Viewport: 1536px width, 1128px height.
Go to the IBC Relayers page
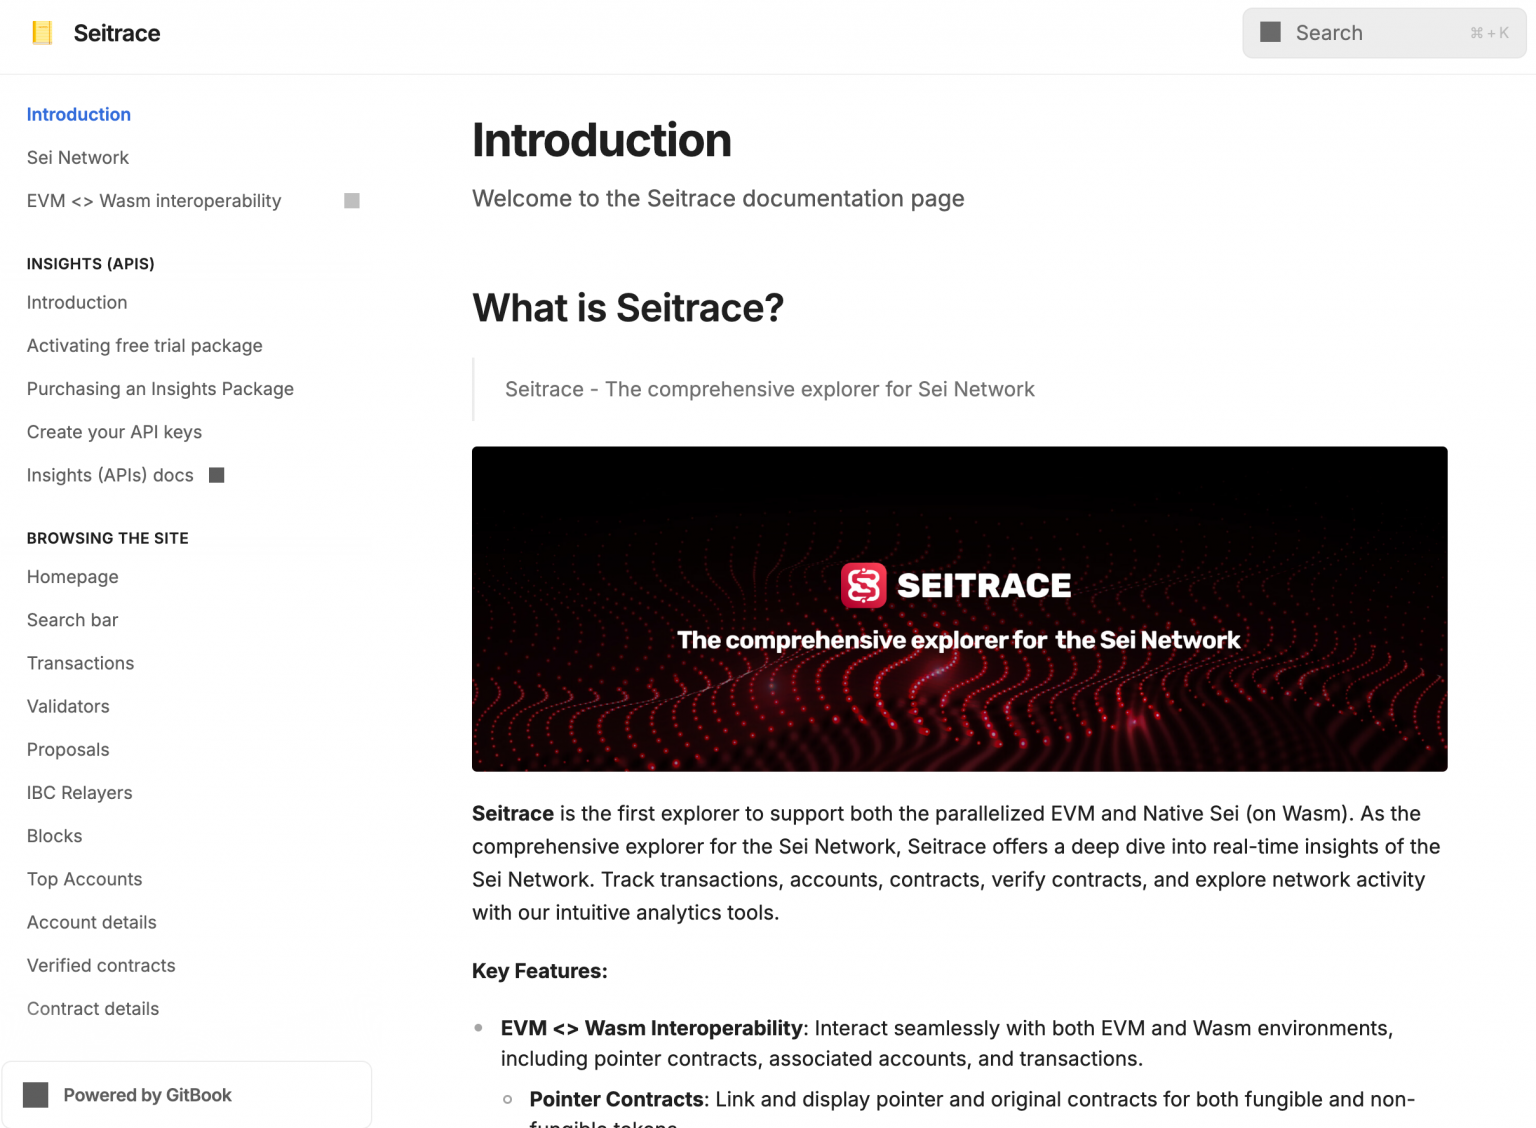pyautogui.click(x=80, y=793)
